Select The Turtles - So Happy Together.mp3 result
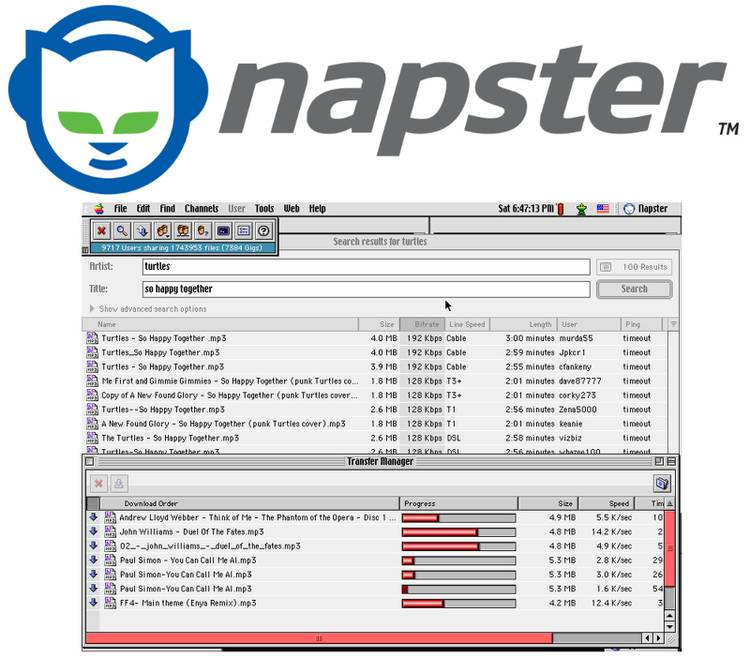The image size is (750, 656). point(170,438)
